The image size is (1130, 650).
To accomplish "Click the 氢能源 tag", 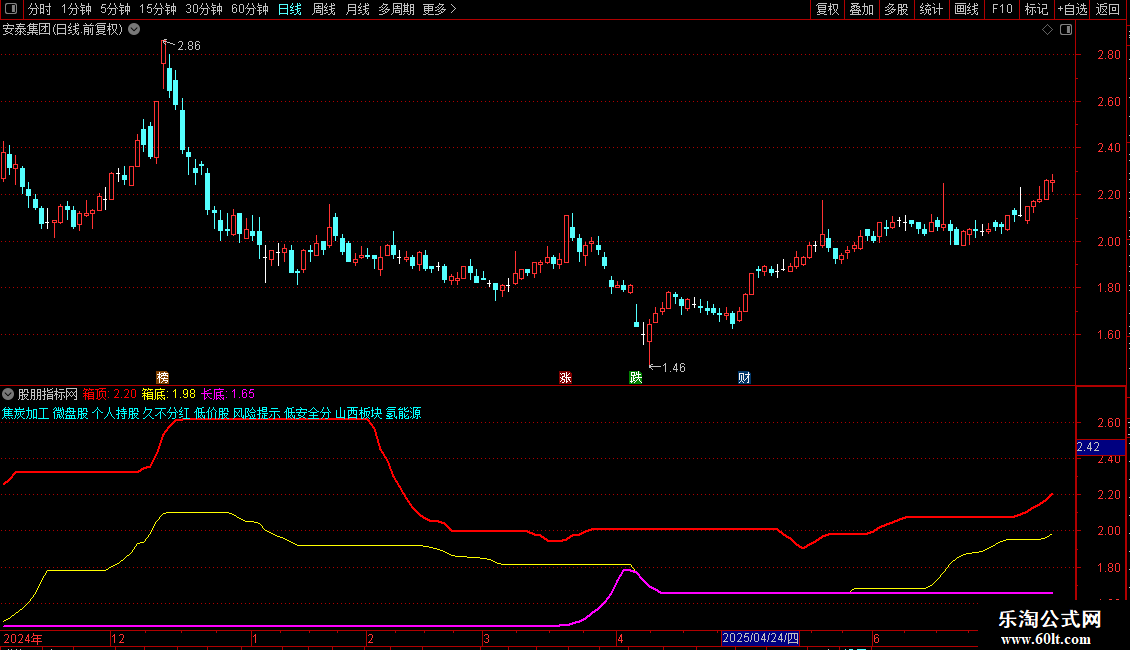I will tap(404, 414).
